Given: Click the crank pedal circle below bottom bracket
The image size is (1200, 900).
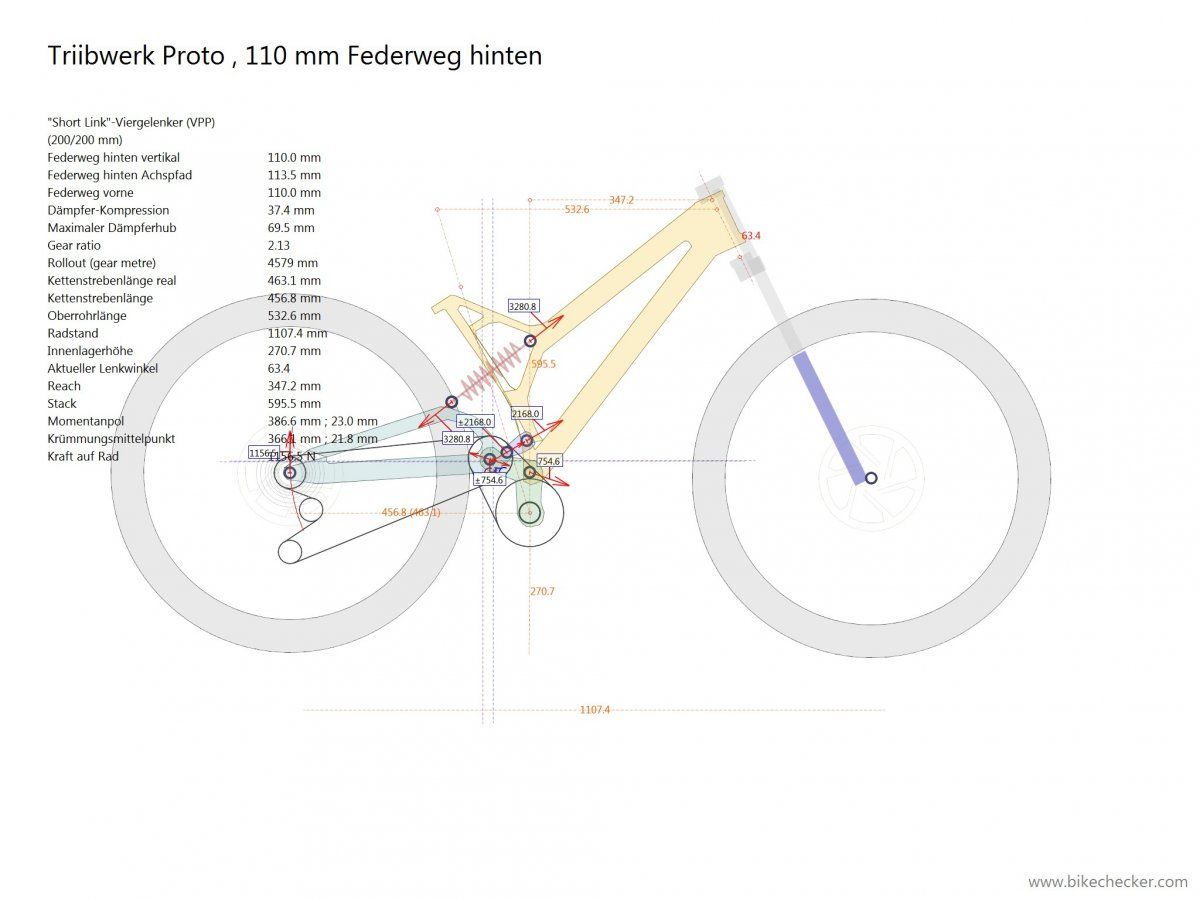Looking at the screenshot, I should tap(530, 513).
